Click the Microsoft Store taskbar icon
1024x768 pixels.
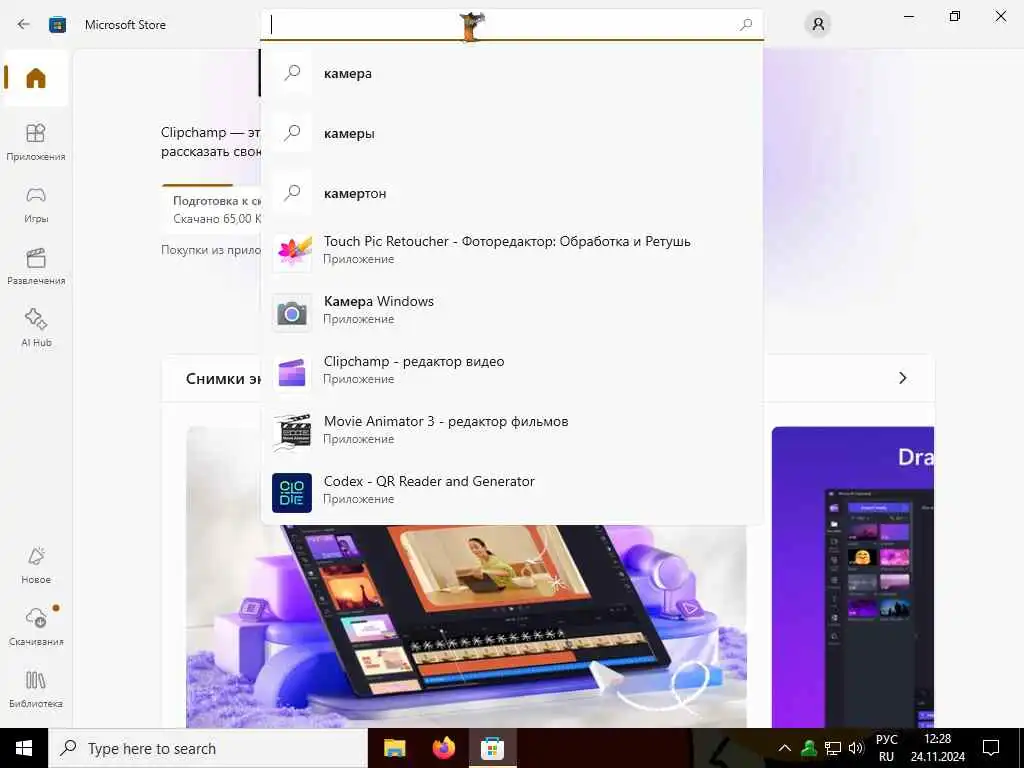point(492,748)
